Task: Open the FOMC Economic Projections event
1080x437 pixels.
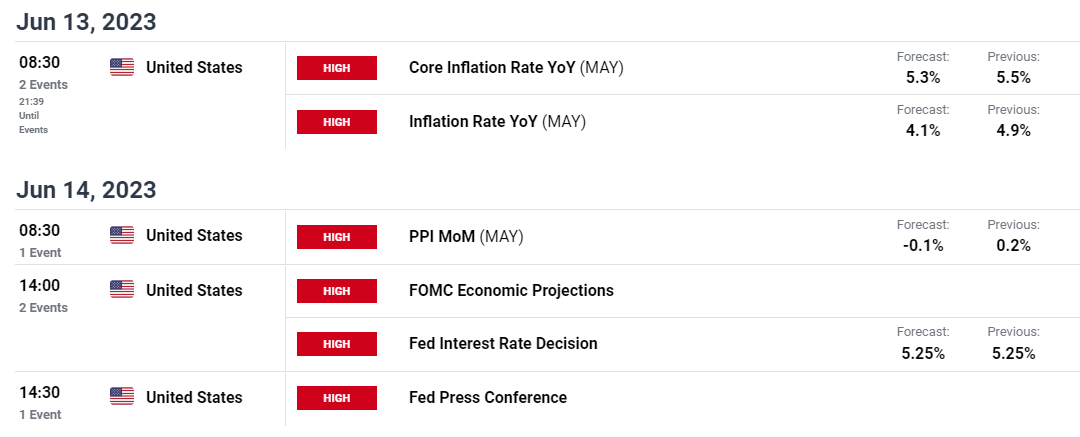Action: (x=511, y=290)
